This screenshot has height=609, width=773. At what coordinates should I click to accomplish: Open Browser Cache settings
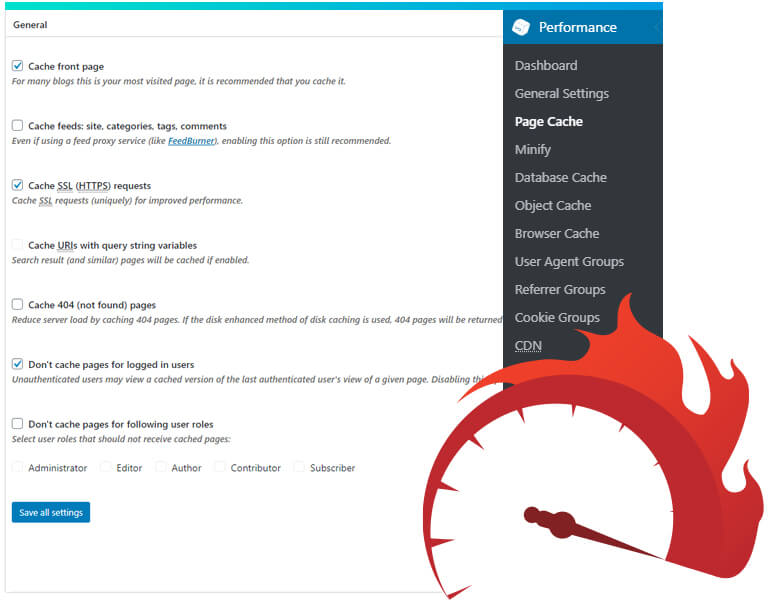coord(557,234)
